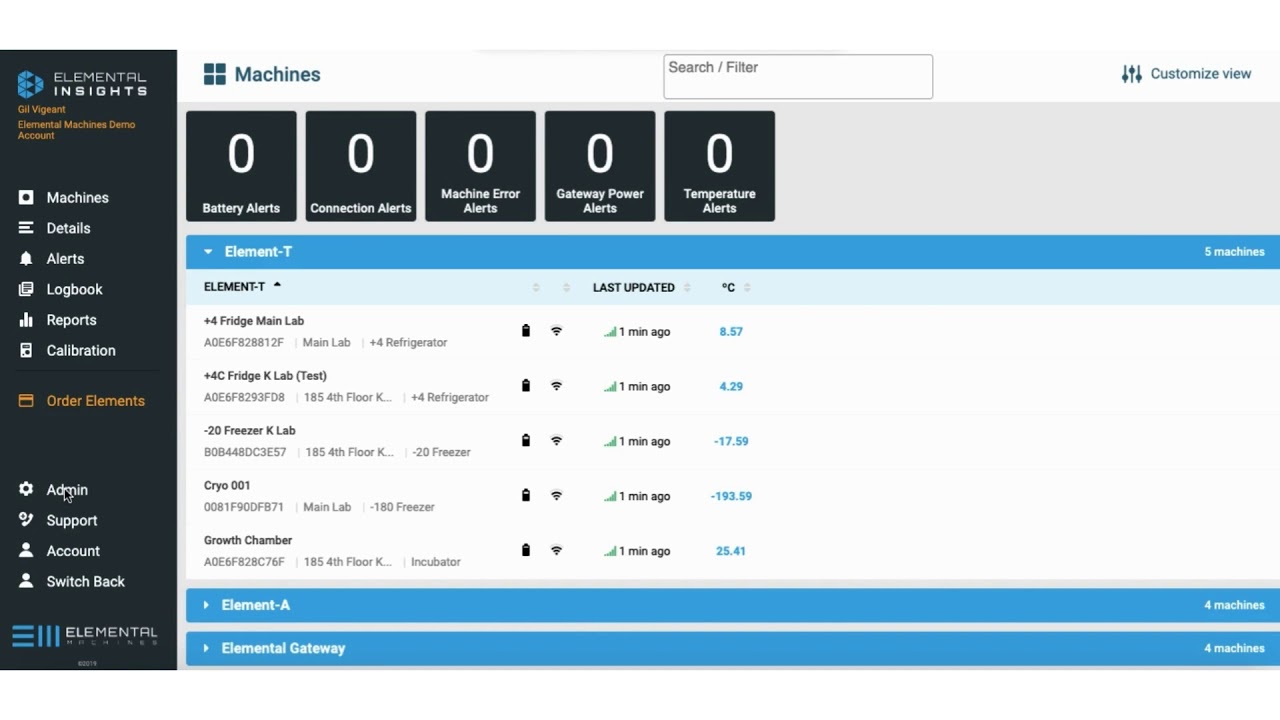This screenshot has height=720, width=1280.
Task: Click the Alerts bell icon
Action: pos(26,259)
